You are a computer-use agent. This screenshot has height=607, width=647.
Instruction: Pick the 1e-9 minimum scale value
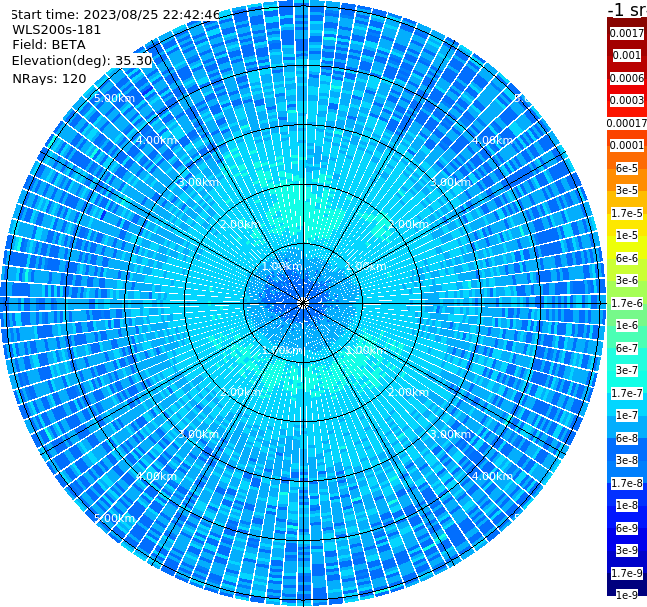[x=627, y=595]
